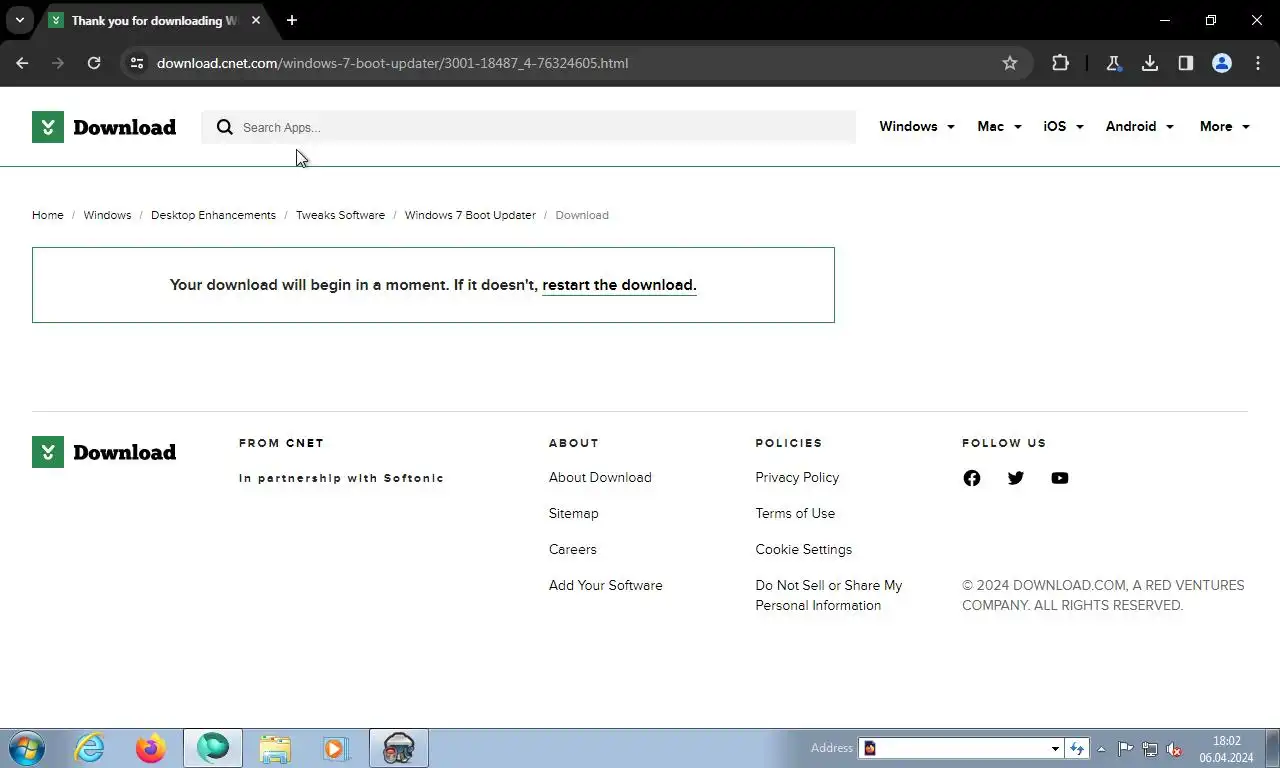
Task: Show Chrome downloads
Action: coord(1150,63)
